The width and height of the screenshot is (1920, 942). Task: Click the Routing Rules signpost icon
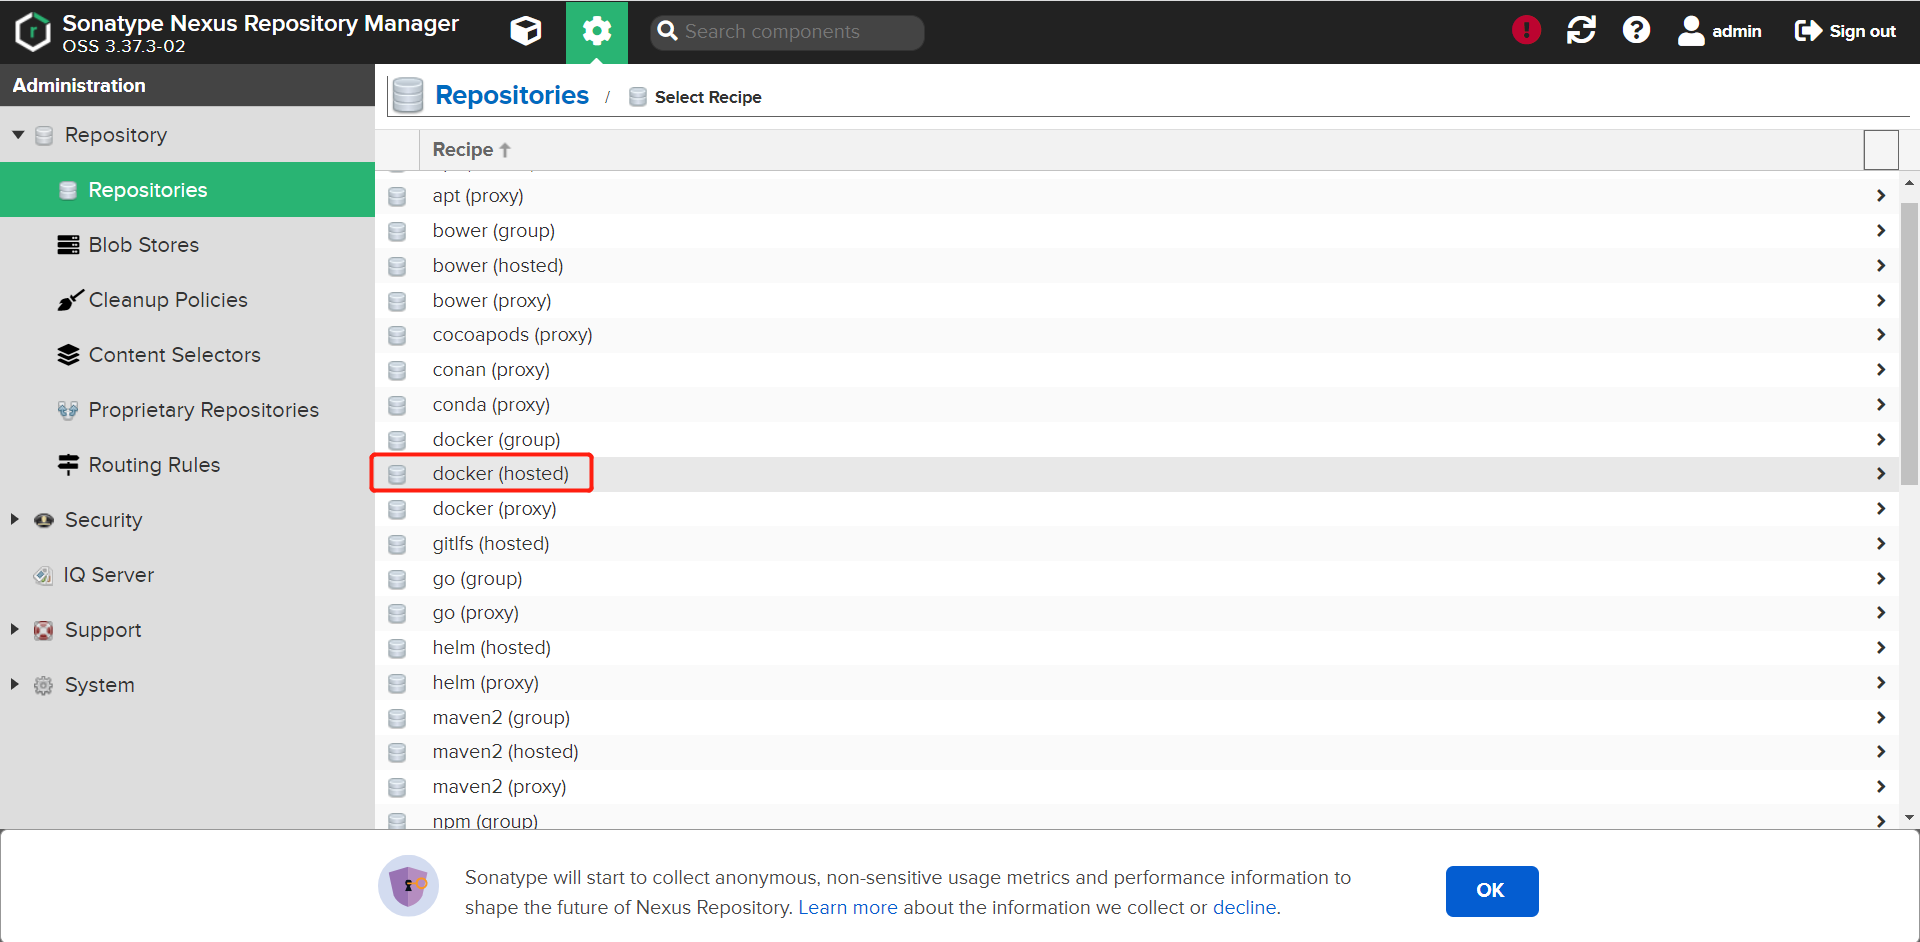tap(68, 464)
